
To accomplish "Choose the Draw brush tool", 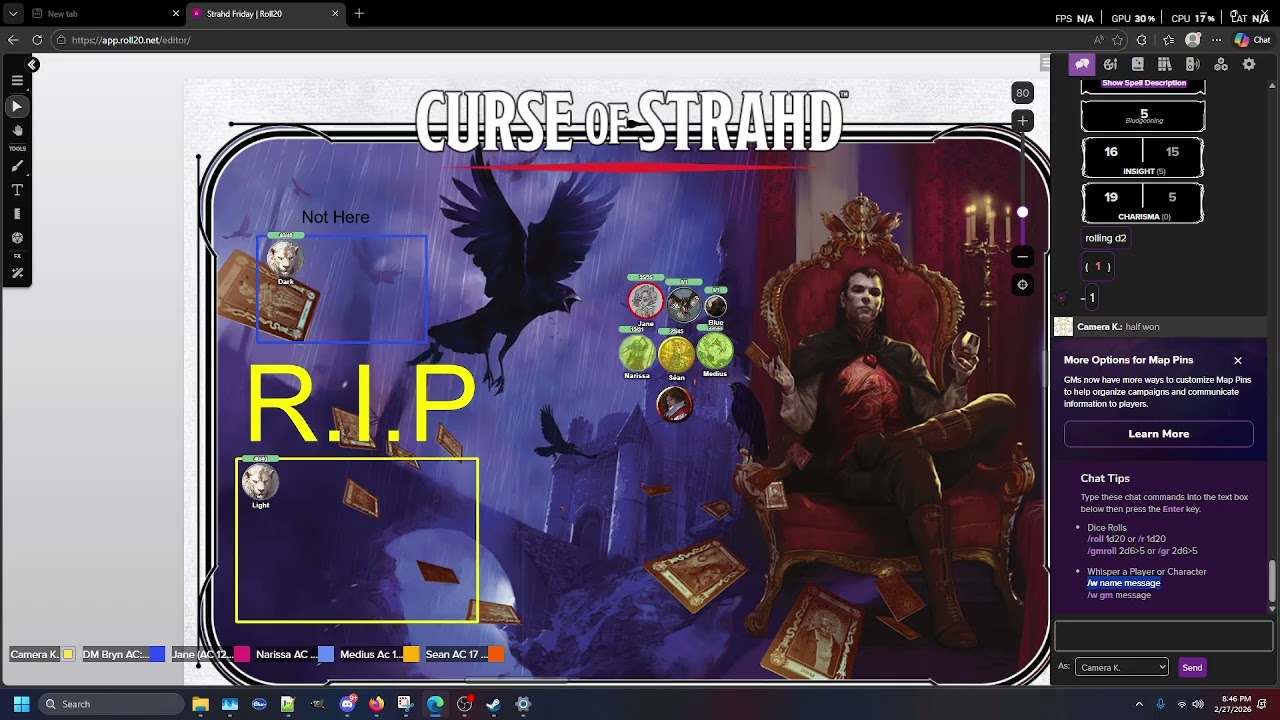I will (x=17, y=166).
